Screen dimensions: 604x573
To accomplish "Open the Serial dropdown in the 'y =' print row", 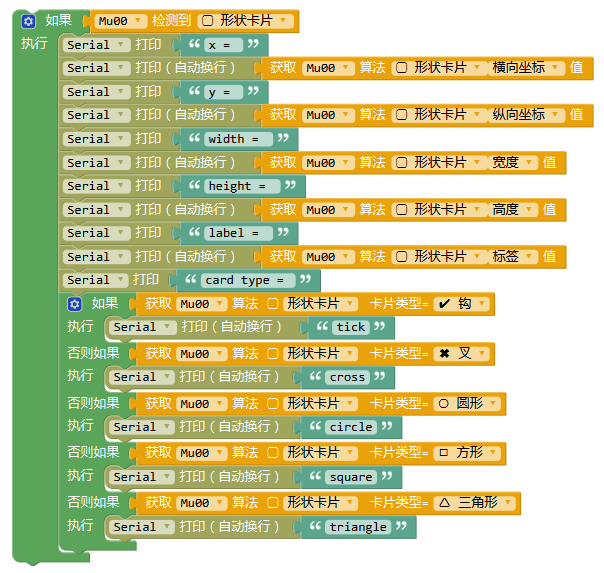I will 95,92.
